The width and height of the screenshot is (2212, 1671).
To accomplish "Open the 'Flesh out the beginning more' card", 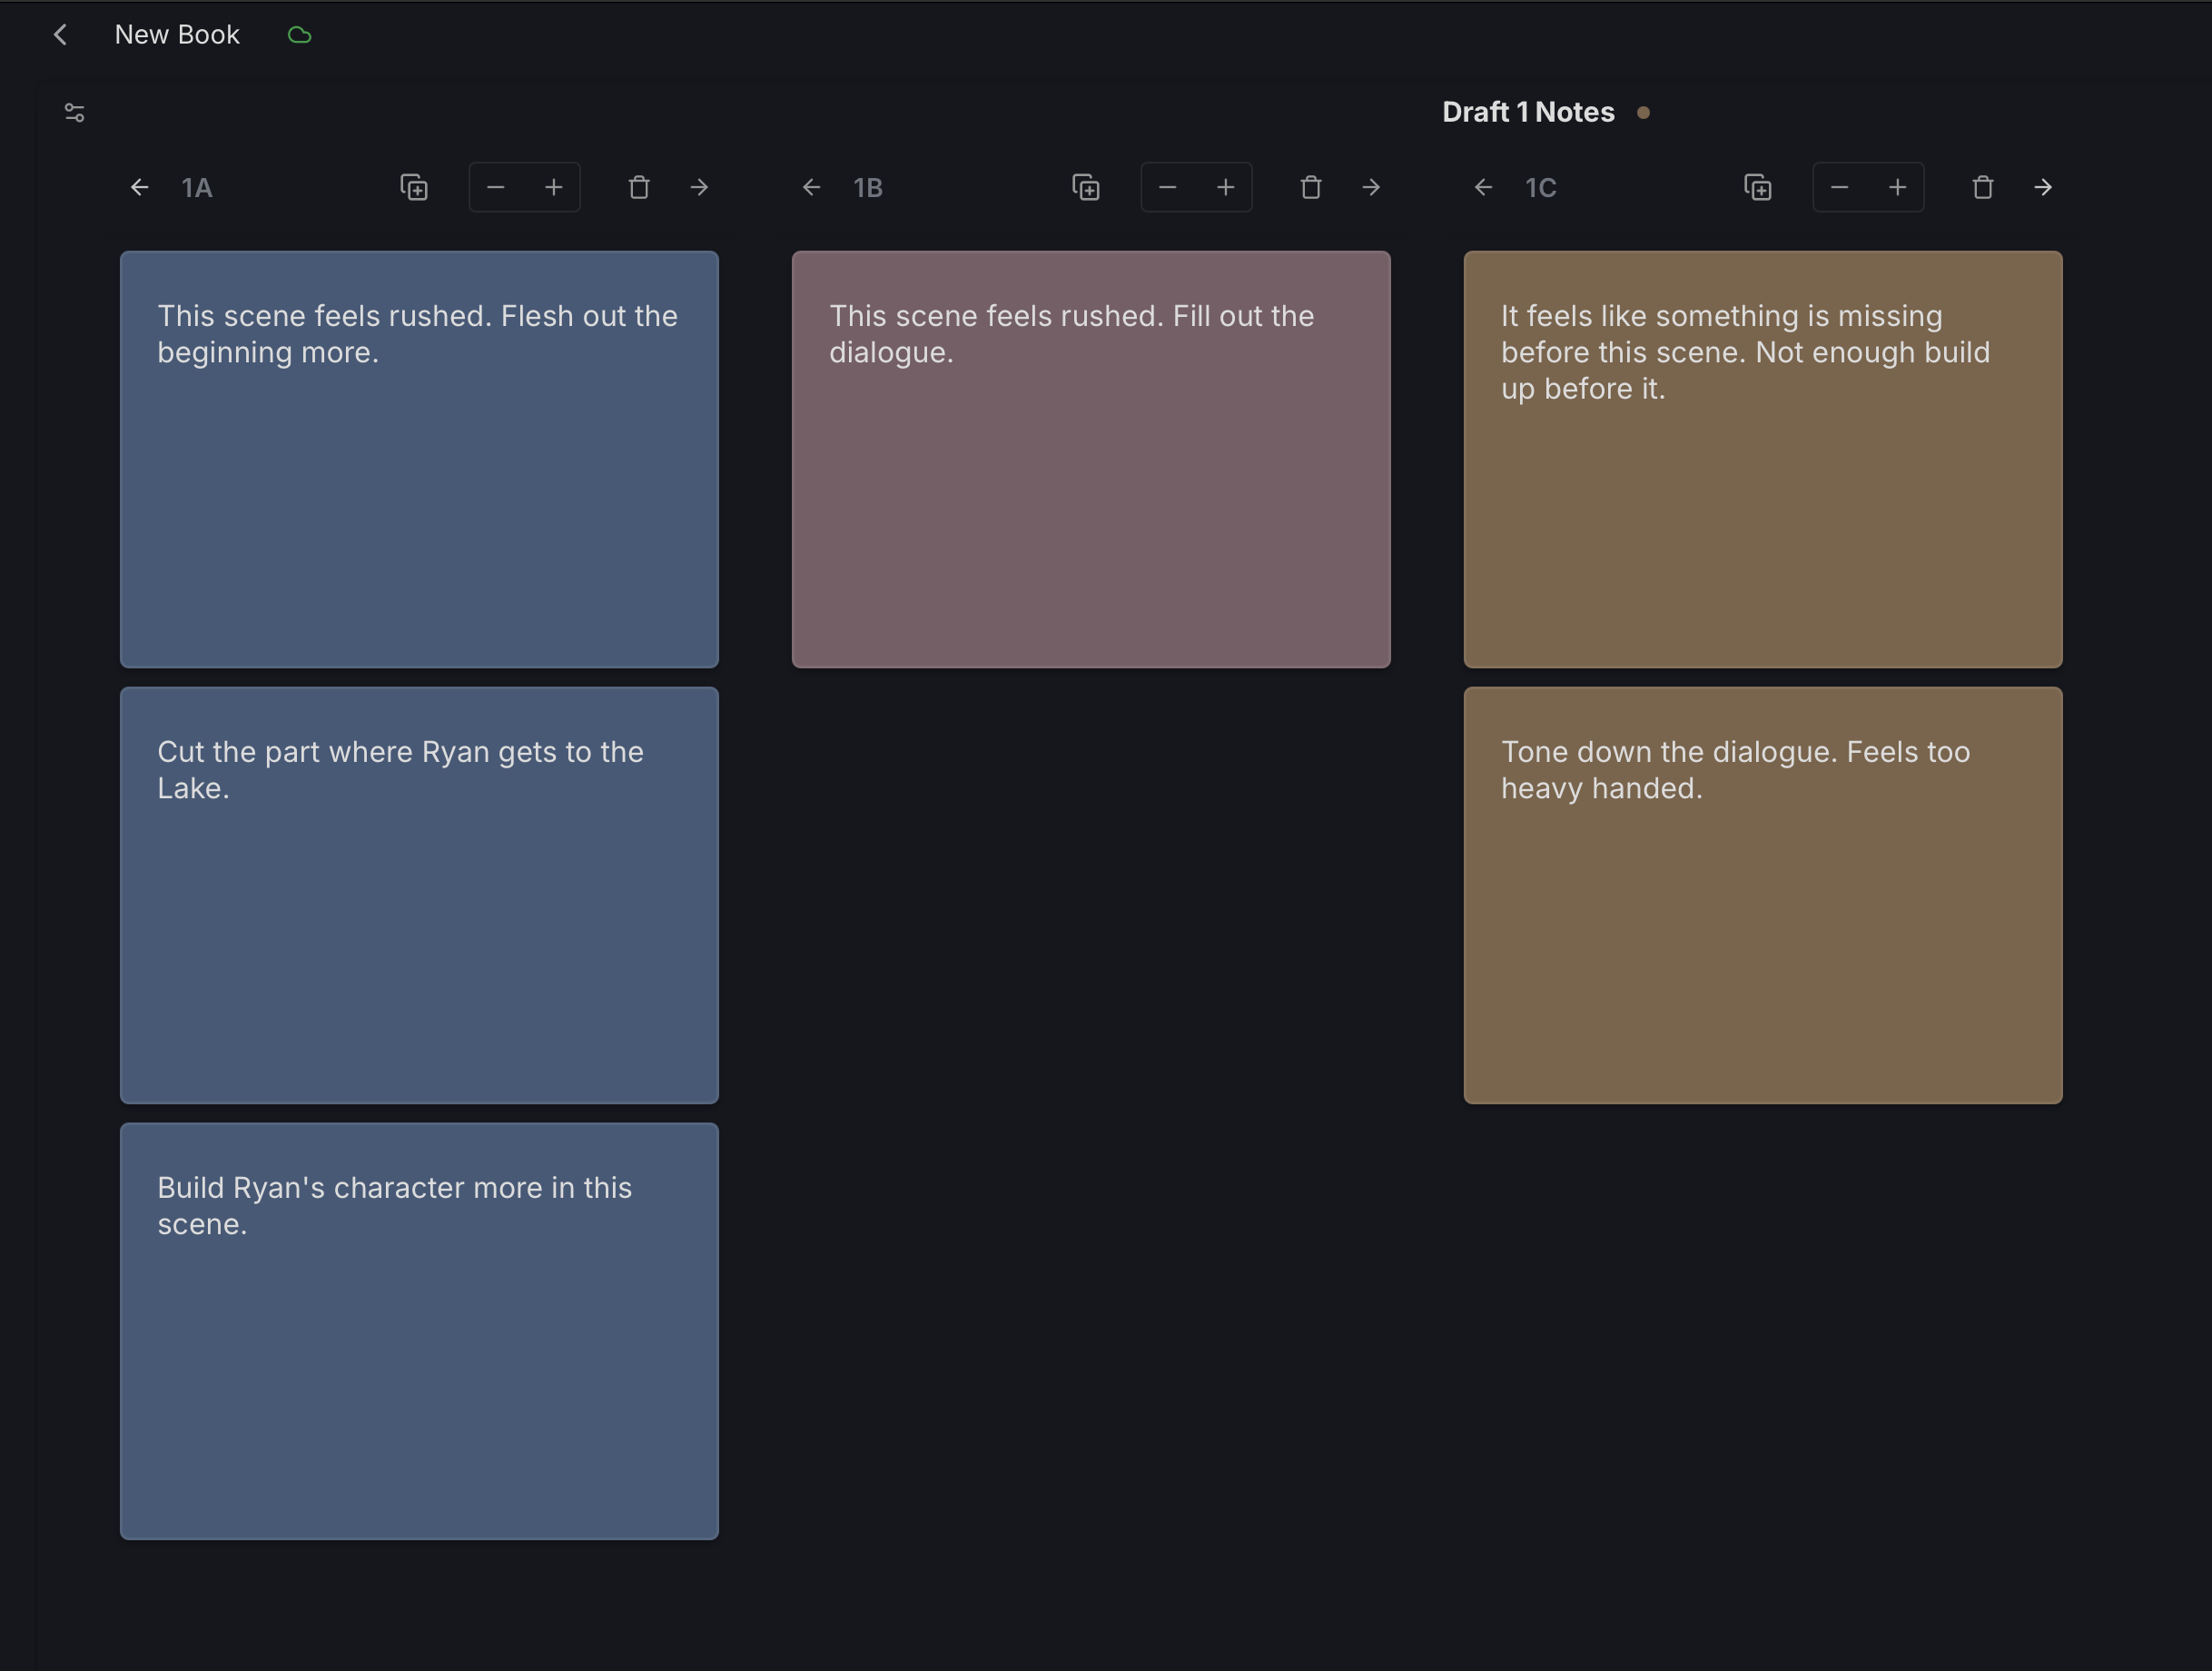I will 419,459.
